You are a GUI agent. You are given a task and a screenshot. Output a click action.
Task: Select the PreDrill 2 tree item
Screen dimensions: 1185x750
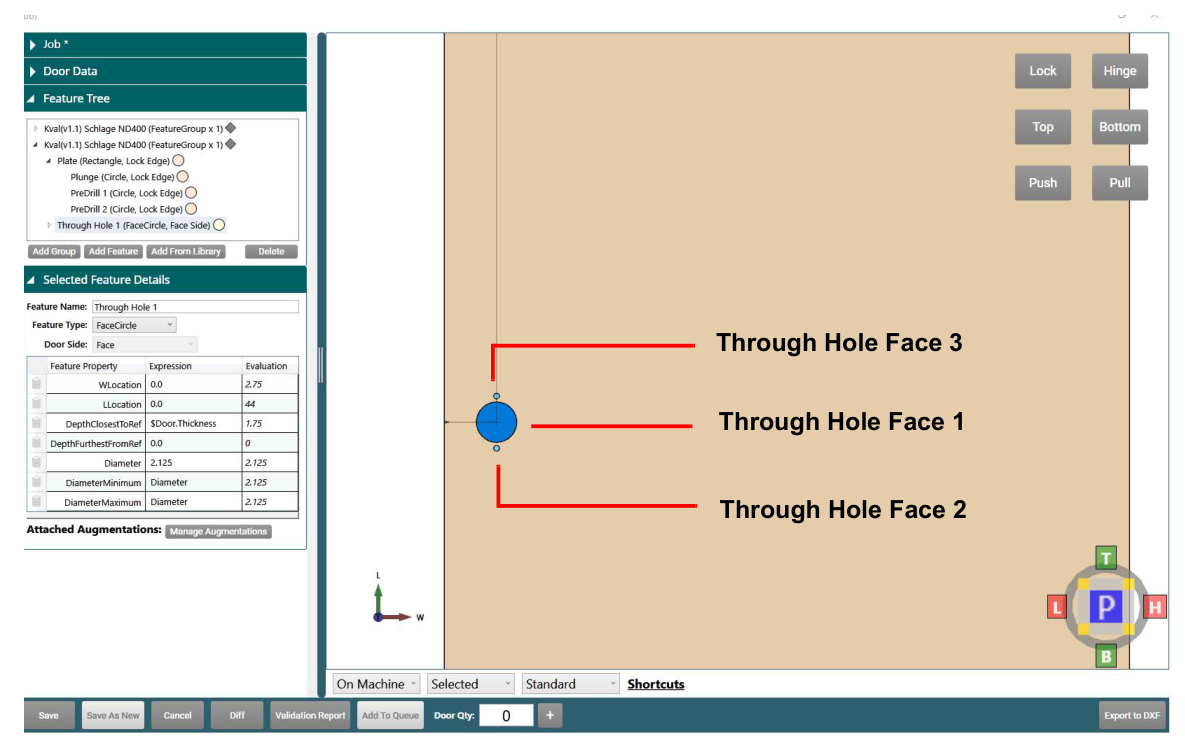[x=126, y=209]
